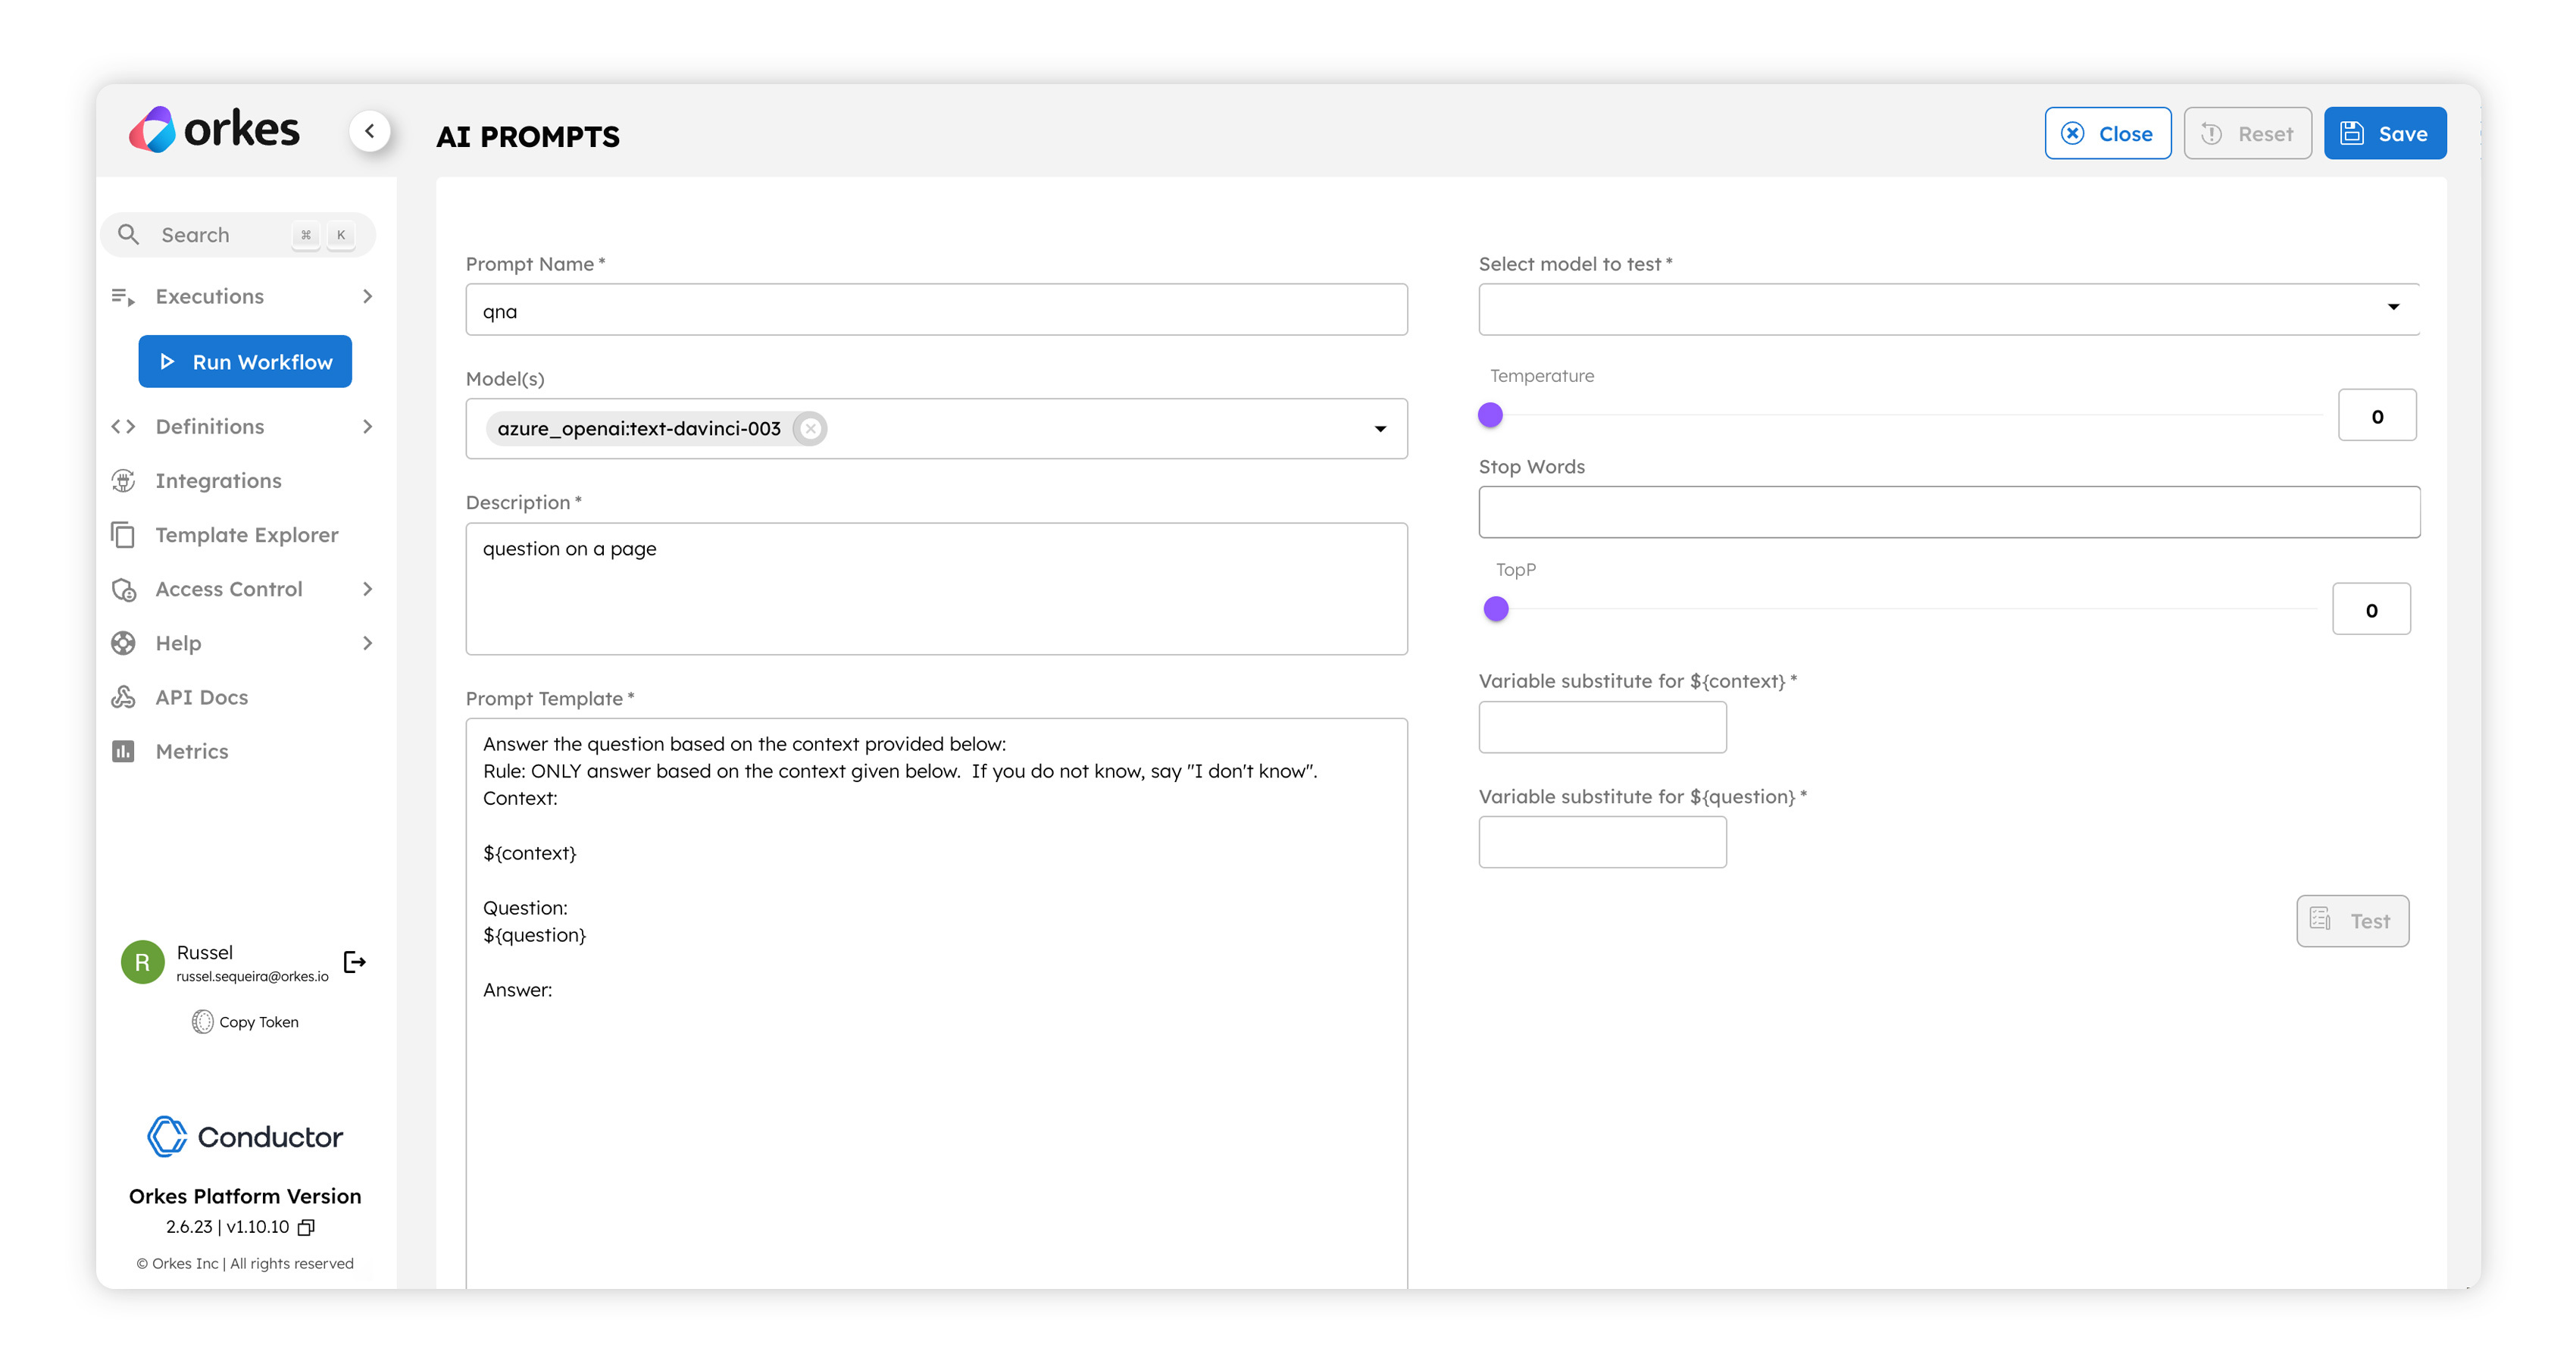The width and height of the screenshot is (2576, 1364).
Task: Click the Run Workflow button
Action: 245,361
